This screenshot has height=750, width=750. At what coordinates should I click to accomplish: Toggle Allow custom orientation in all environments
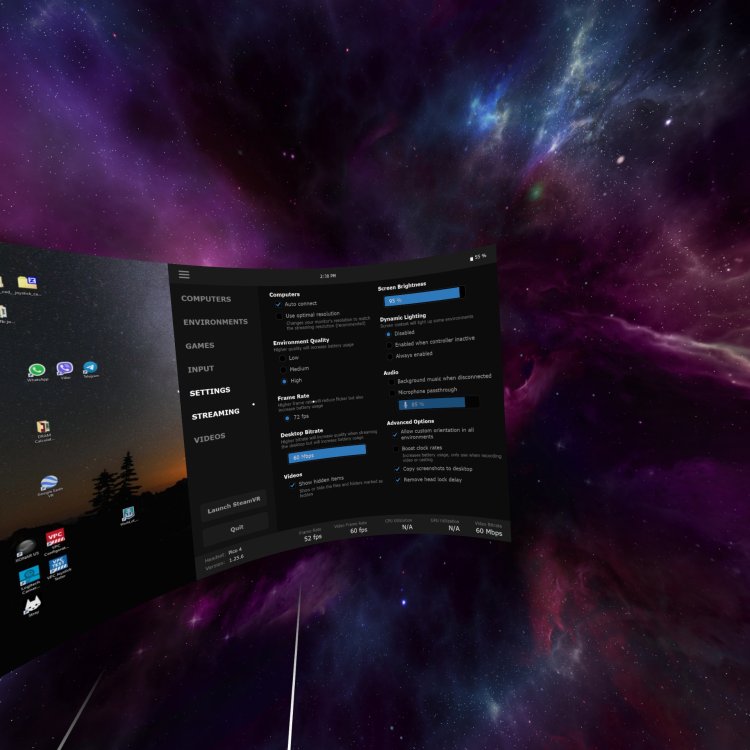point(395,435)
